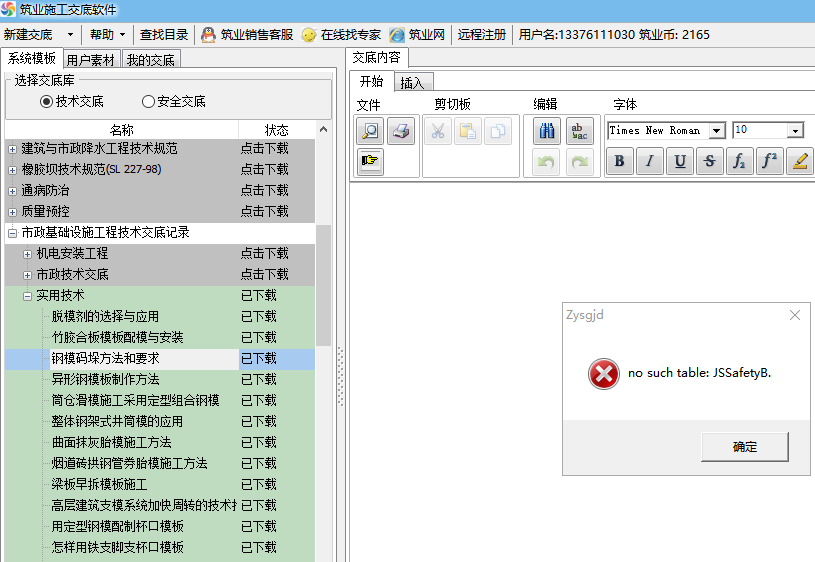Expand the 机电安装工程 tree node
The width and height of the screenshot is (815, 562).
(28, 254)
